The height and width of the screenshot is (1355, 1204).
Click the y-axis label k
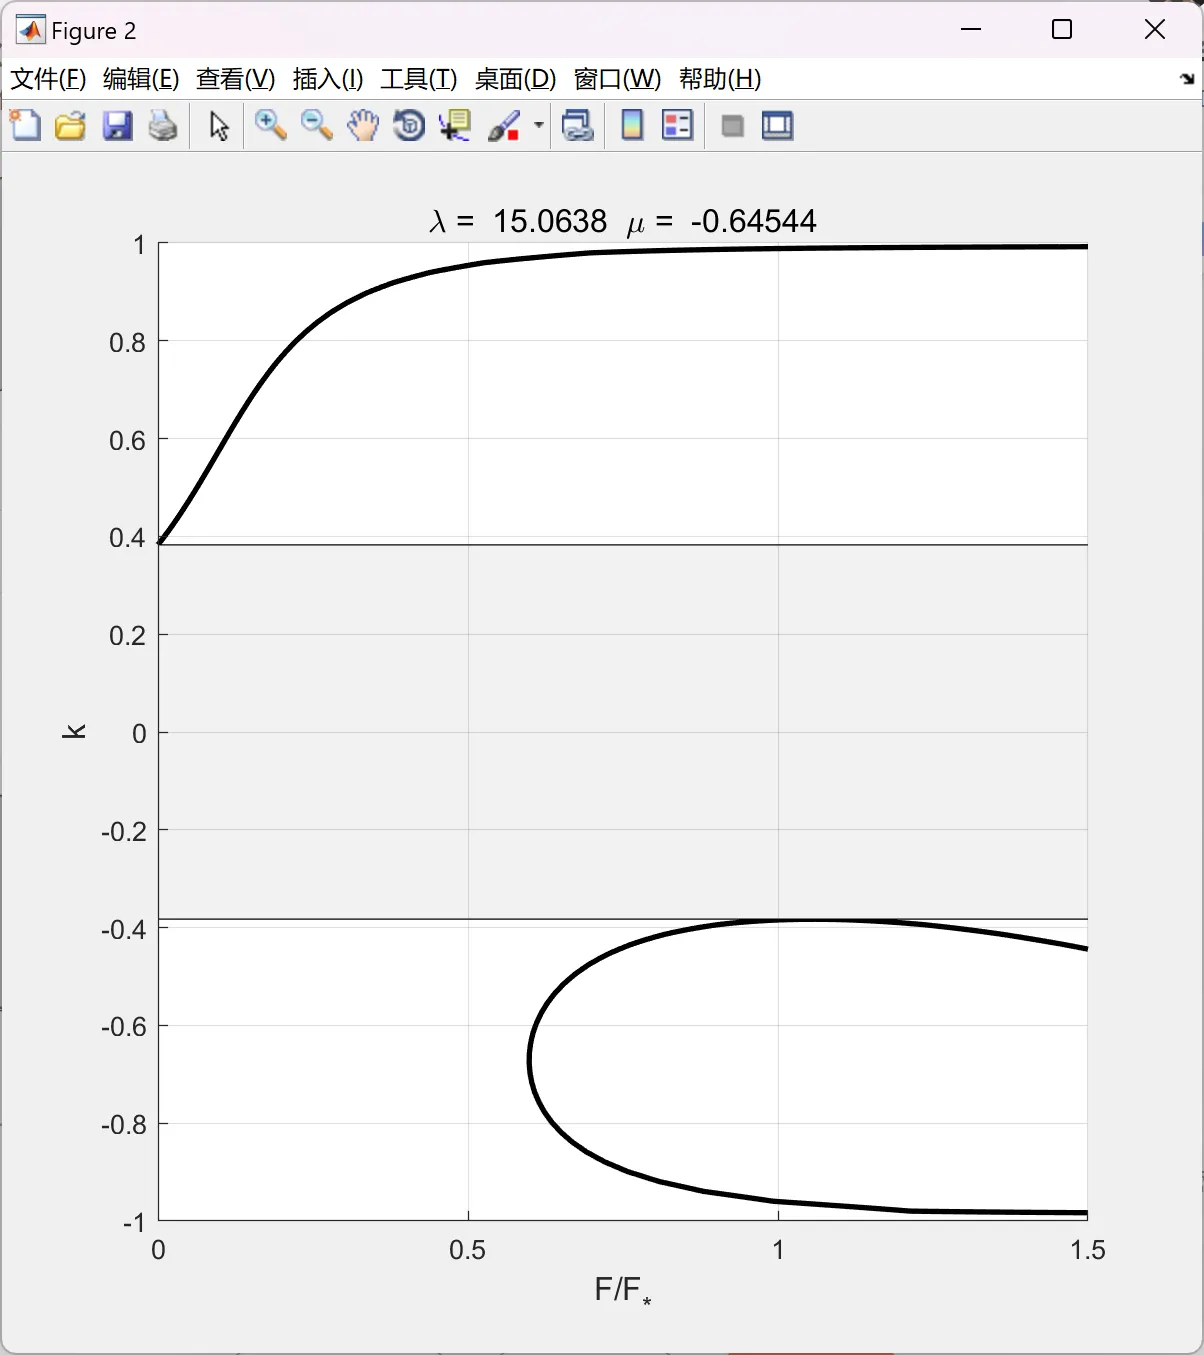tap(74, 731)
